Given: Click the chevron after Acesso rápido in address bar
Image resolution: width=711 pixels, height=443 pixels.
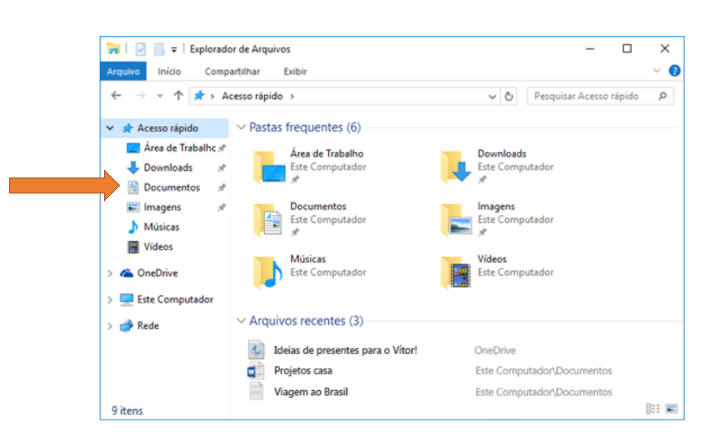Looking at the screenshot, I should coord(292,97).
